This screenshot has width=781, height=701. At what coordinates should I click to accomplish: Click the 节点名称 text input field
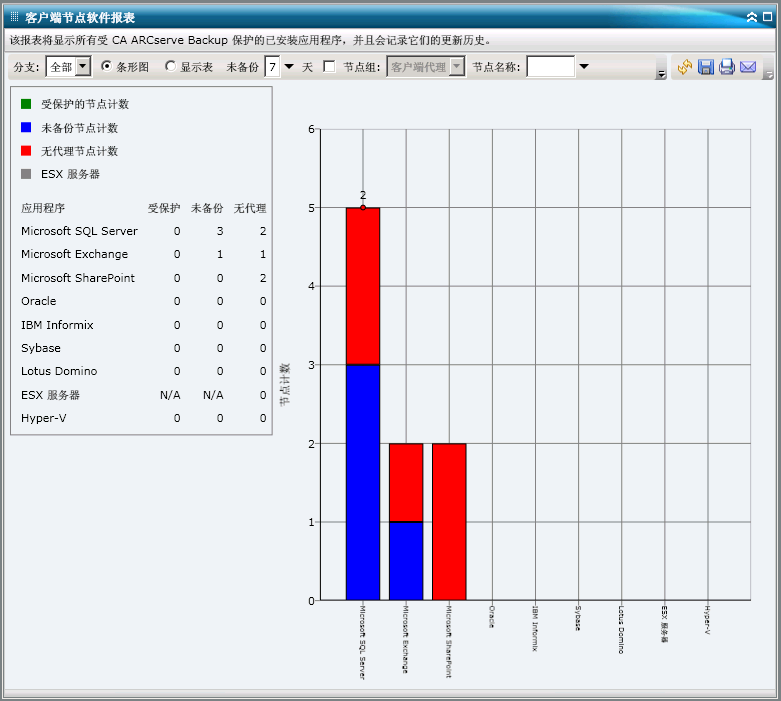click(x=550, y=67)
